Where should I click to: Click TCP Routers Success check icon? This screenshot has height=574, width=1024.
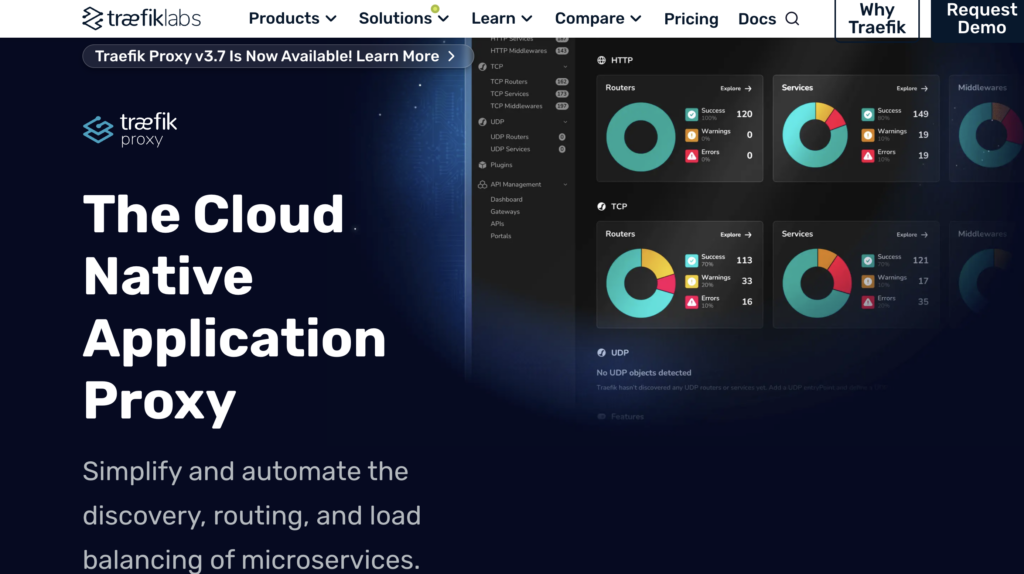692,261
